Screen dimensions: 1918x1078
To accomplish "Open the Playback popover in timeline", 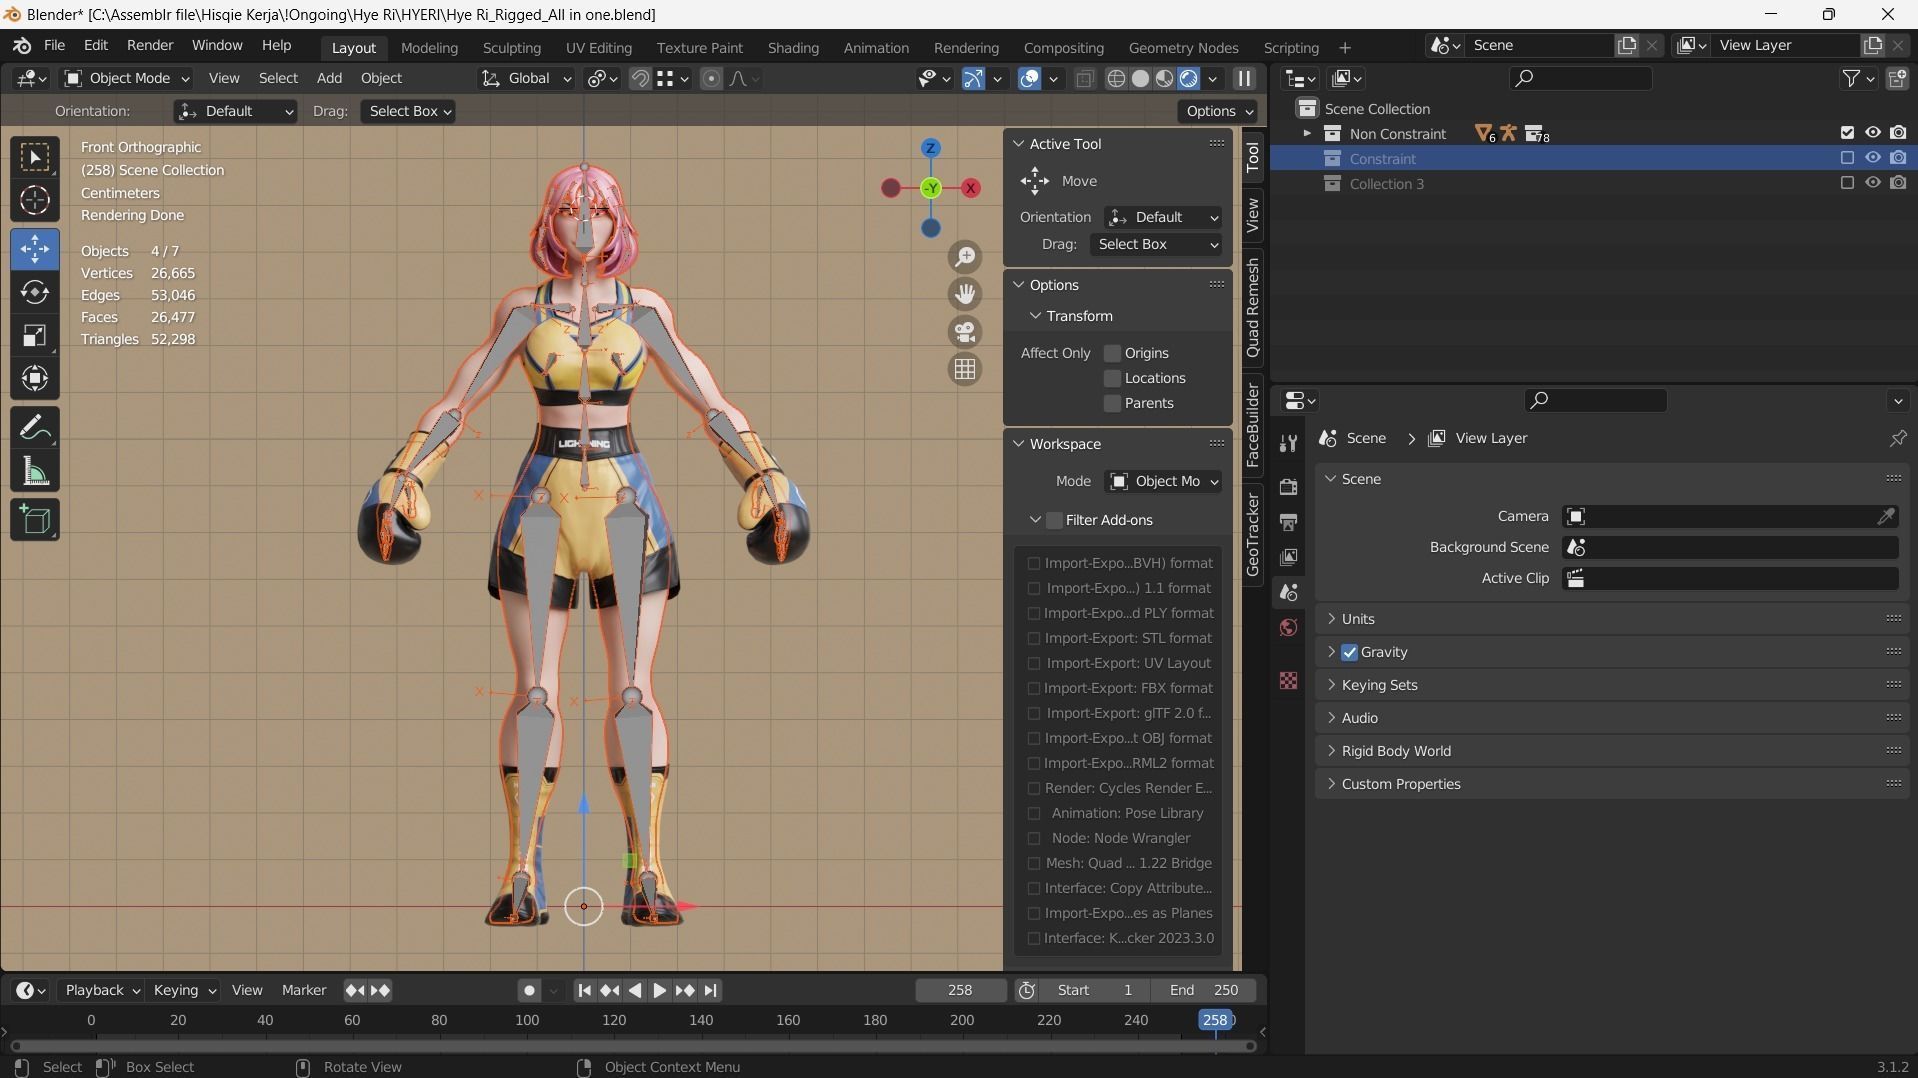I will (x=102, y=990).
